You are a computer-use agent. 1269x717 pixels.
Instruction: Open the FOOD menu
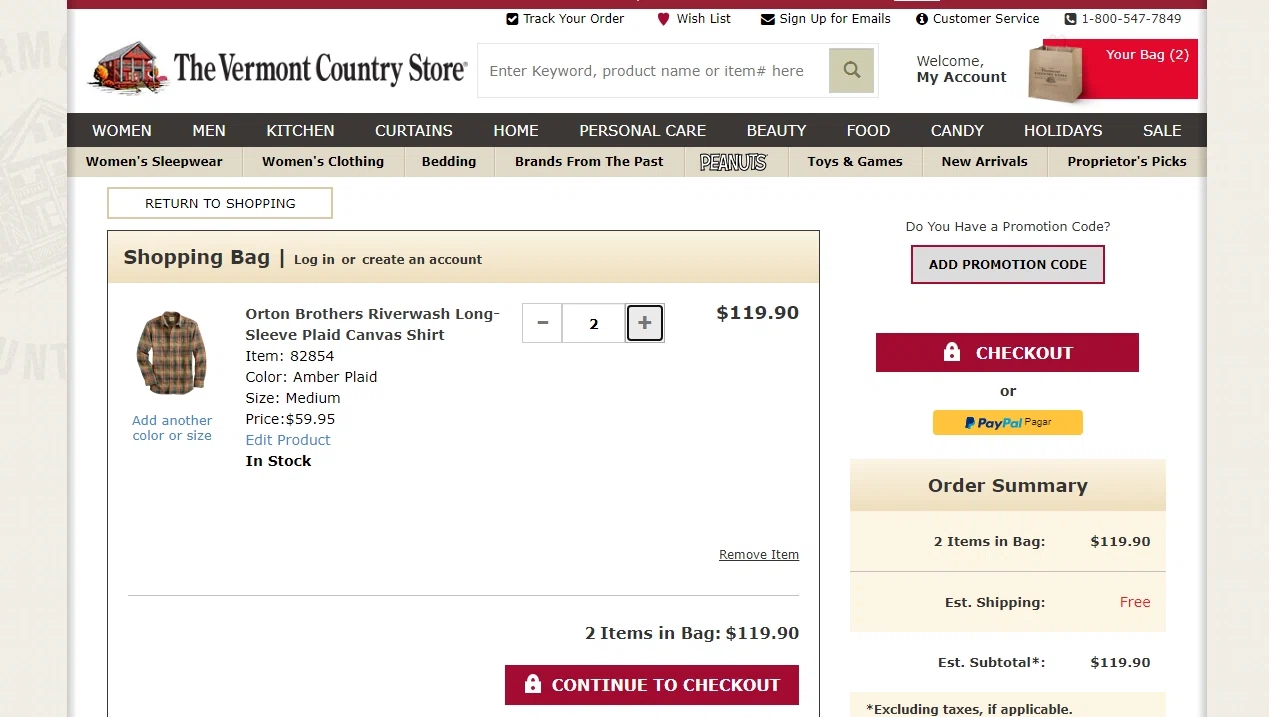click(x=868, y=130)
